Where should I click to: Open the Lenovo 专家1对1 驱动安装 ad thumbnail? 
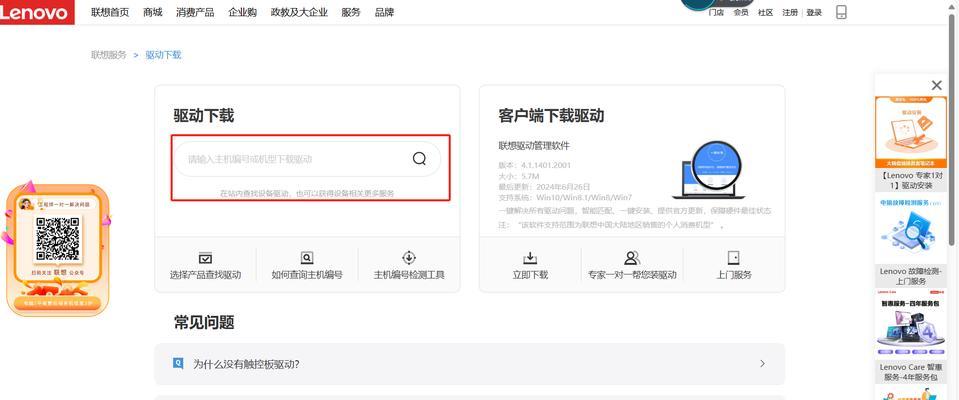[911, 132]
